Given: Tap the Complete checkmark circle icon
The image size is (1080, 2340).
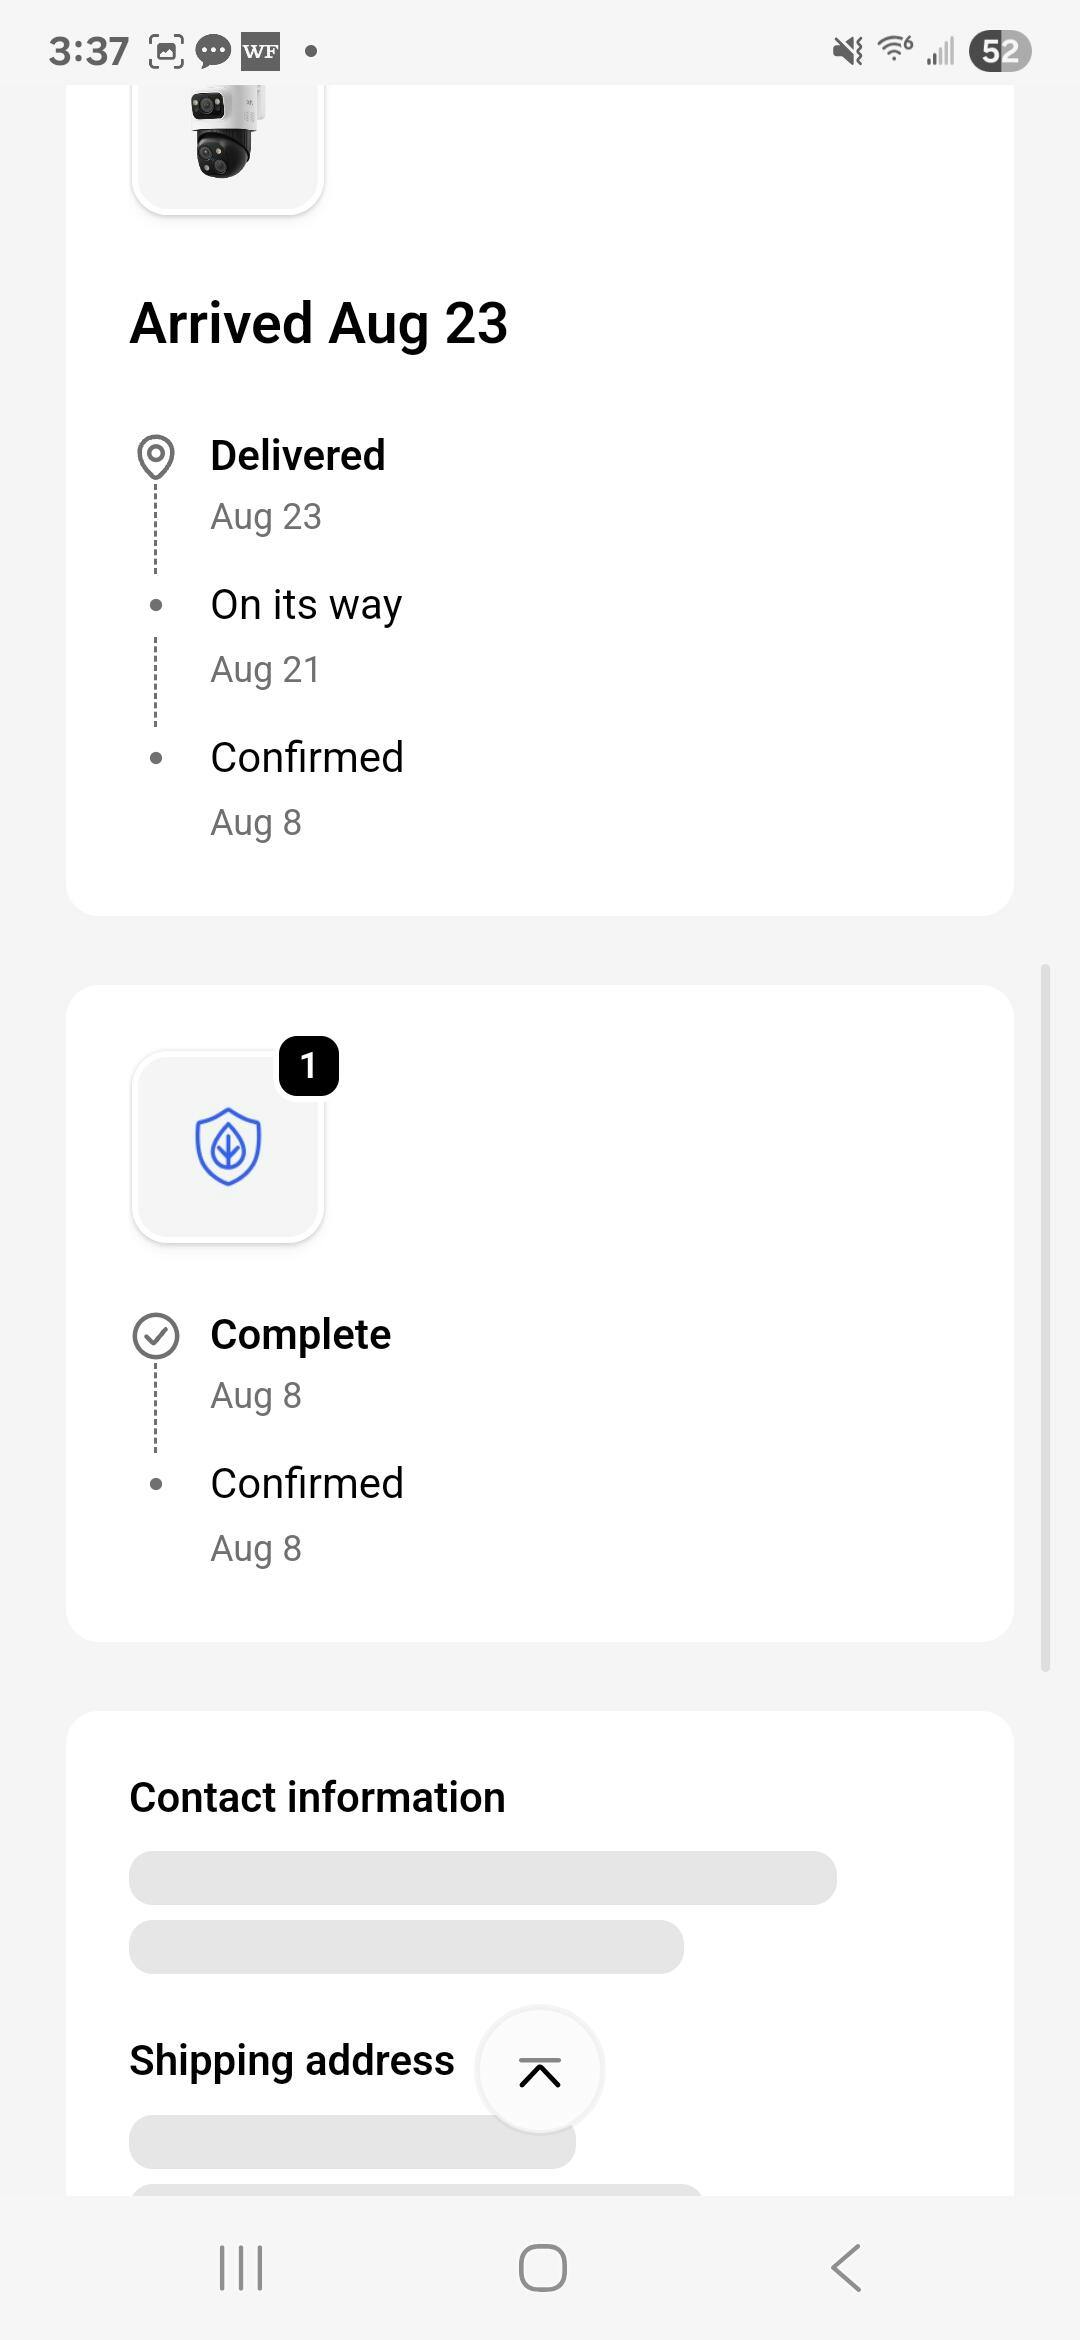Looking at the screenshot, I should point(156,1336).
